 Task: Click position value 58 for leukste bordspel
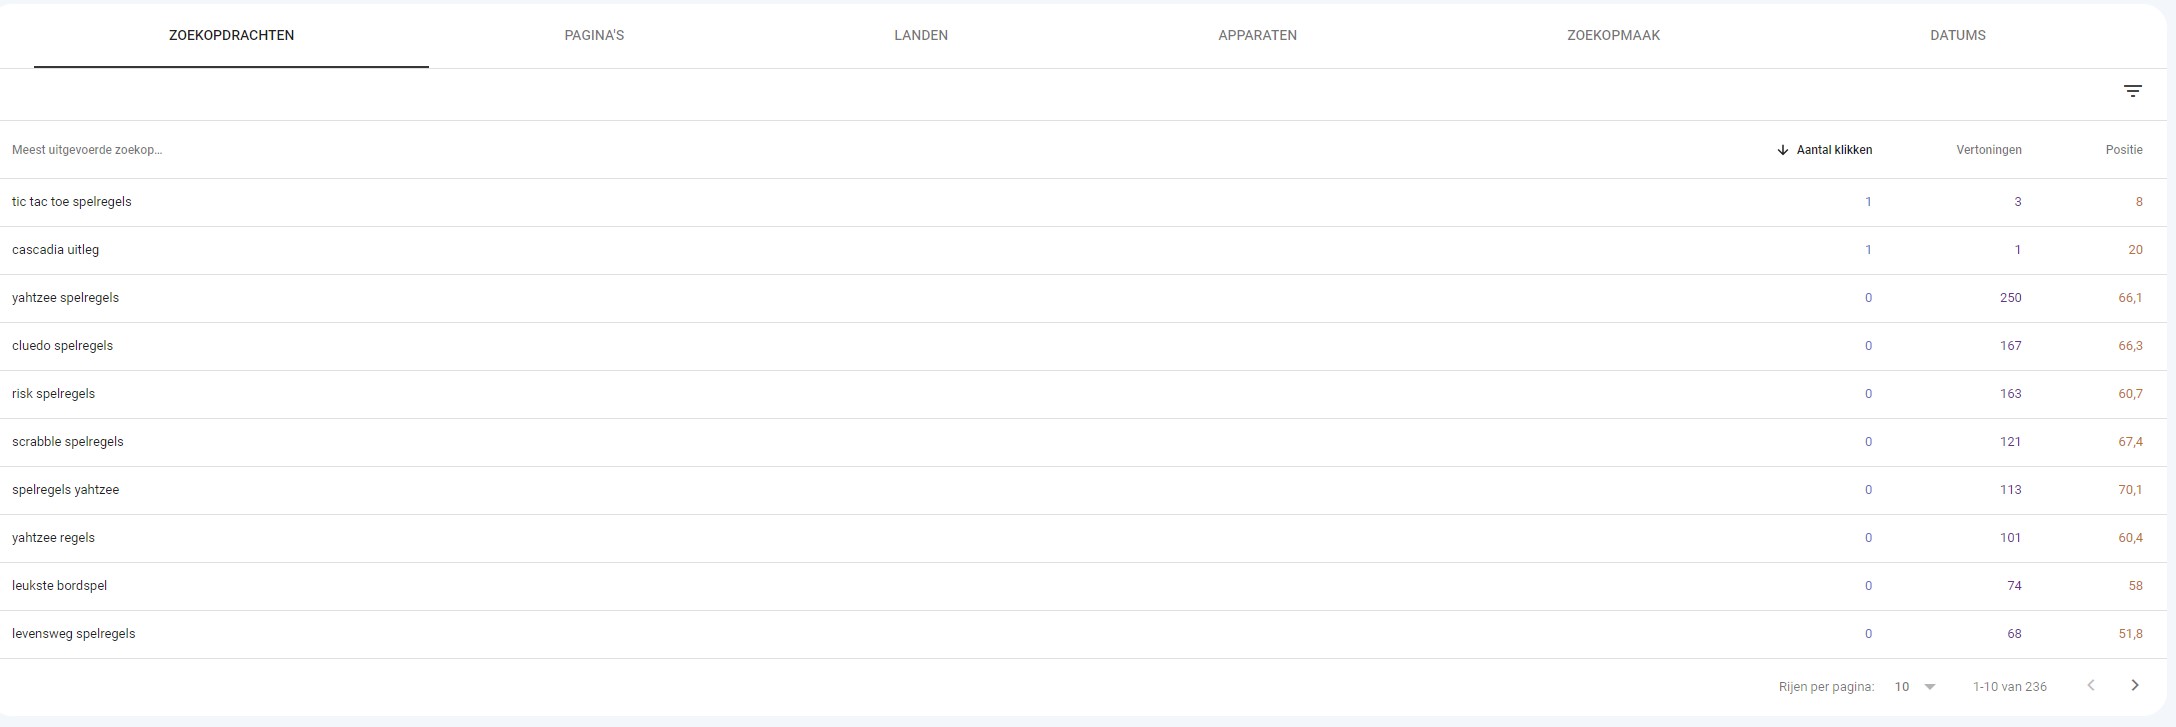coord(2135,586)
